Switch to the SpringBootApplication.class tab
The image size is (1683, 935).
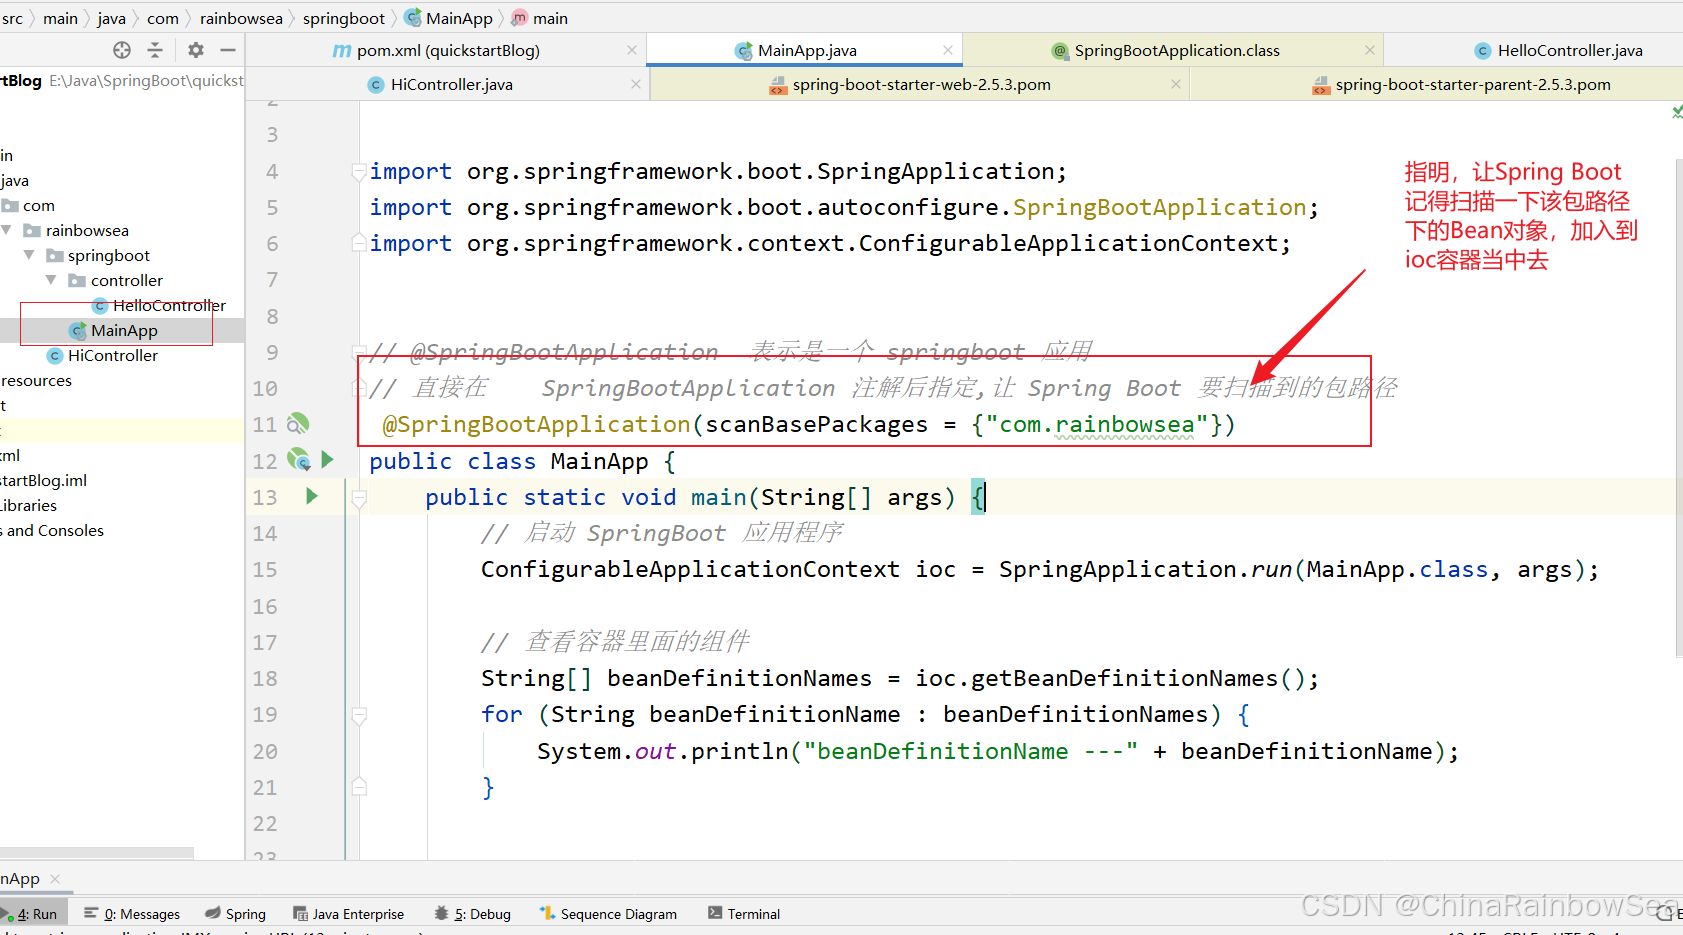(1176, 51)
